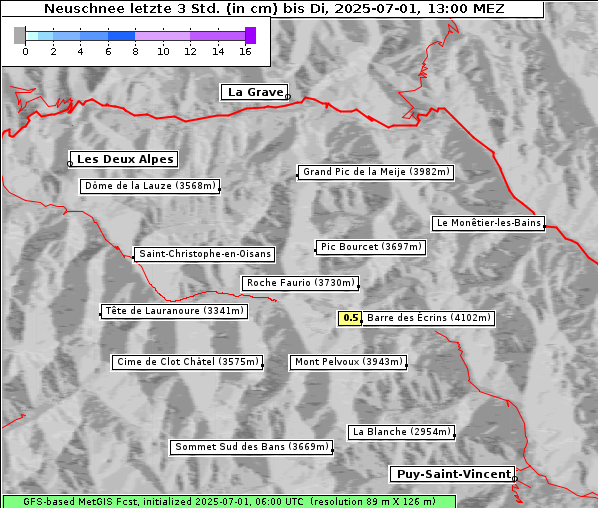Select the Cime de Clot Châtel label

(188, 362)
